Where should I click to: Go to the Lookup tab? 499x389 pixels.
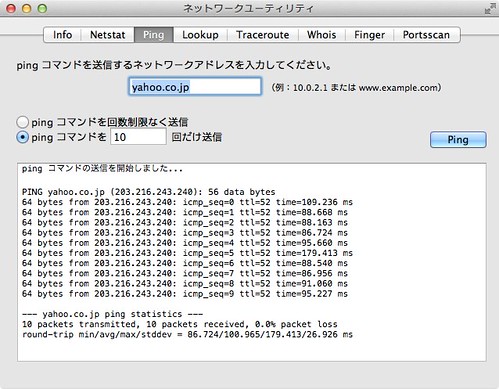pos(200,35)
